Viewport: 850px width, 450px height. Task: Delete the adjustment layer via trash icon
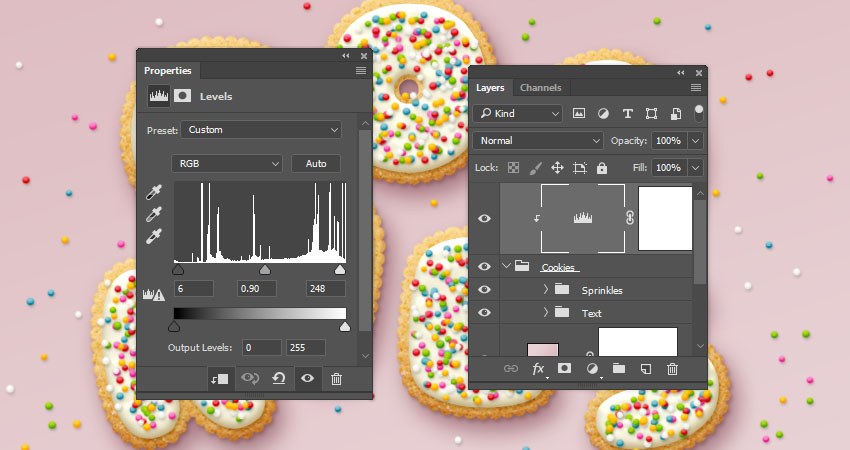click(336, 378)
